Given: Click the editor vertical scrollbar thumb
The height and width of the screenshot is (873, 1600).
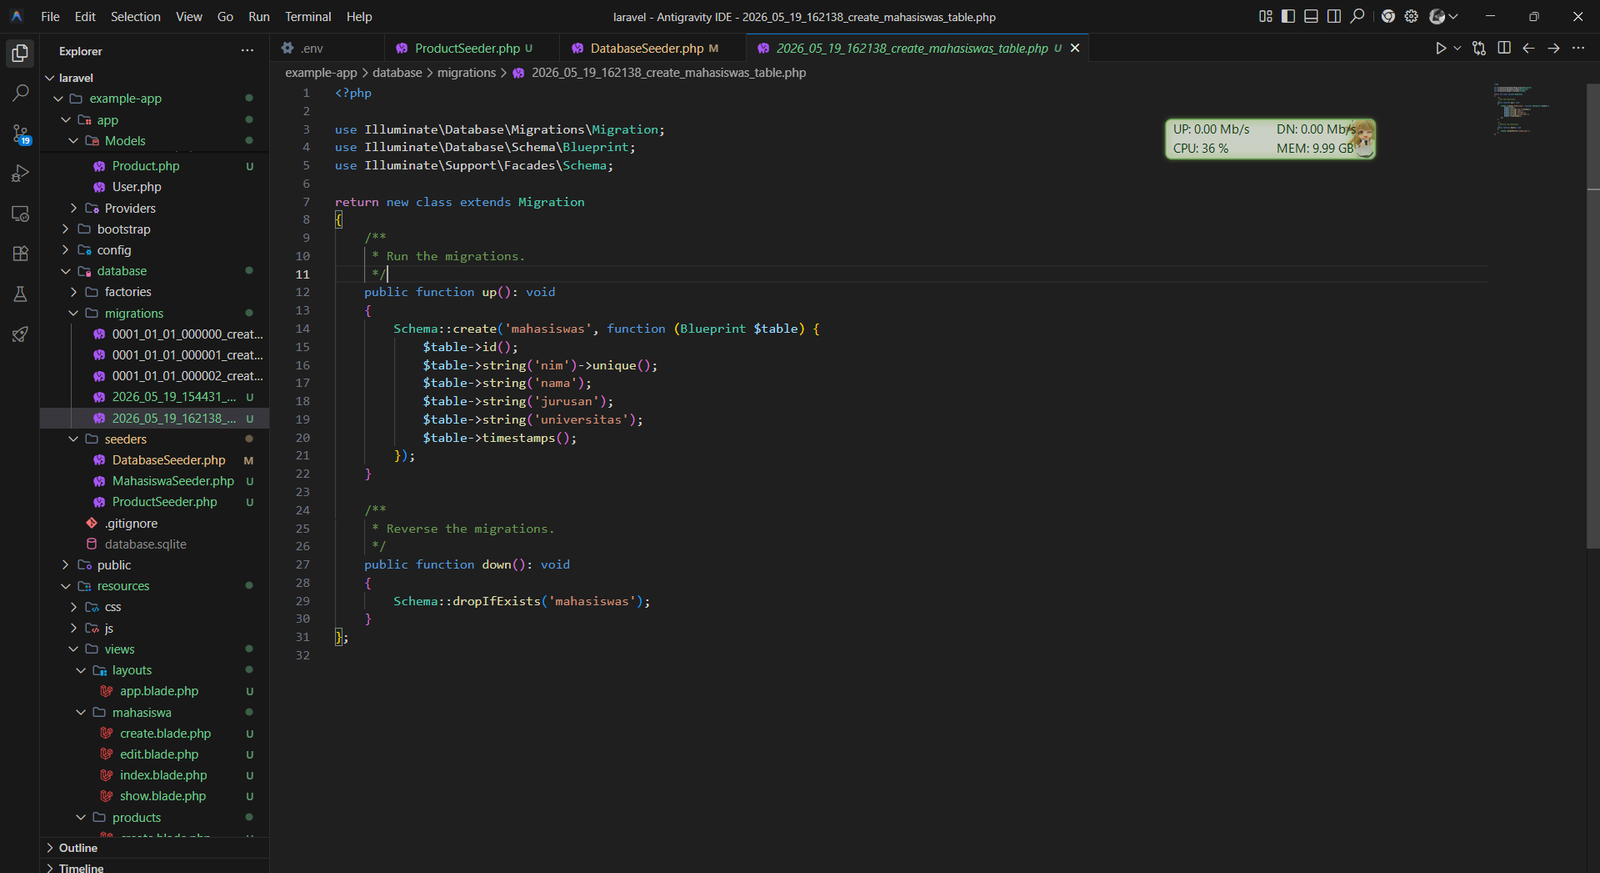Looking at the screenshot, I should [1593, 316].
